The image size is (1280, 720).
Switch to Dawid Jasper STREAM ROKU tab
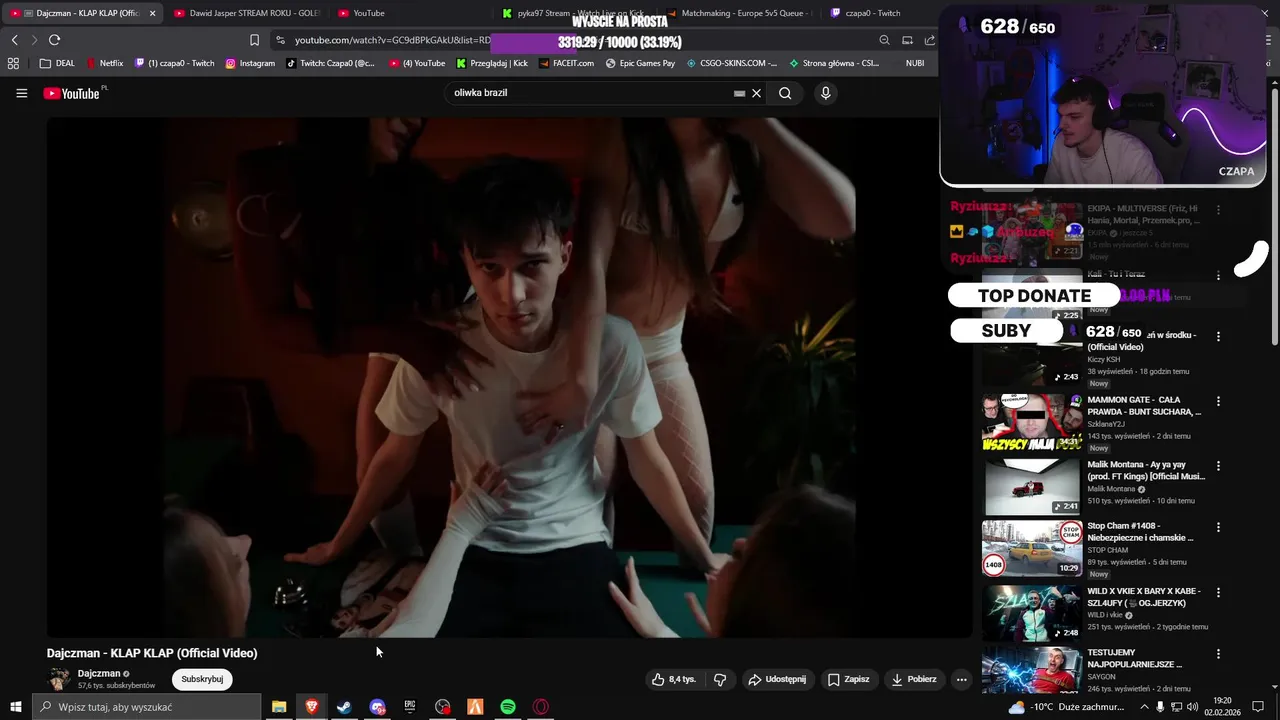[x=246, y=13]
